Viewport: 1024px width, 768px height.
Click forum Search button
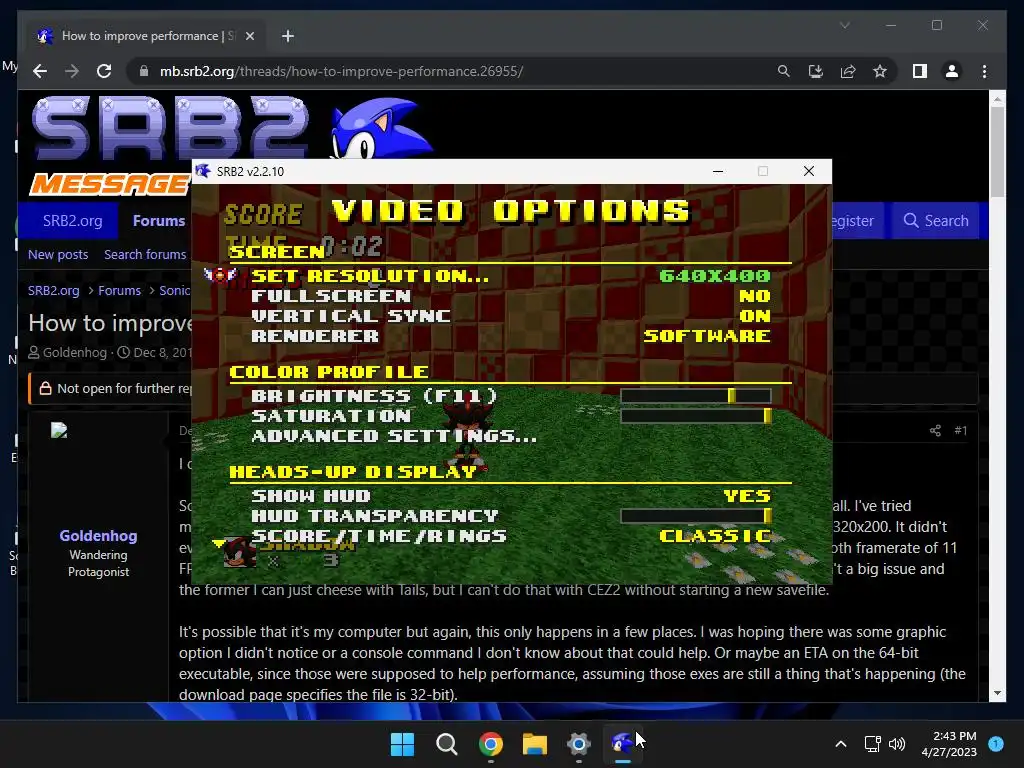click(936, 221)
